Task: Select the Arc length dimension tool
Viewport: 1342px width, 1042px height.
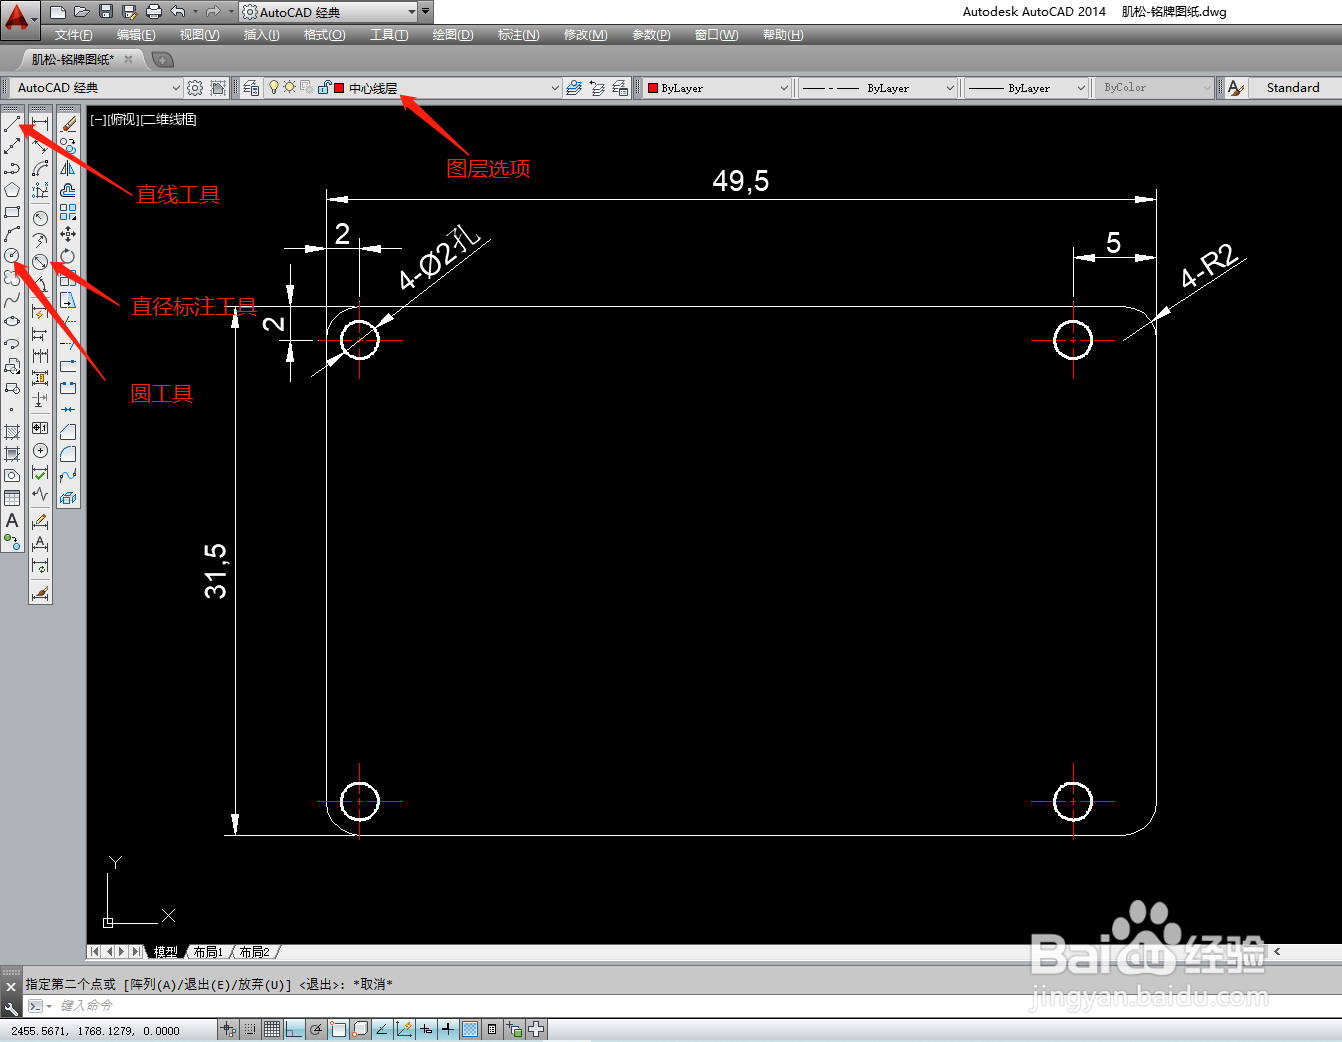Action: coord(40,168)
